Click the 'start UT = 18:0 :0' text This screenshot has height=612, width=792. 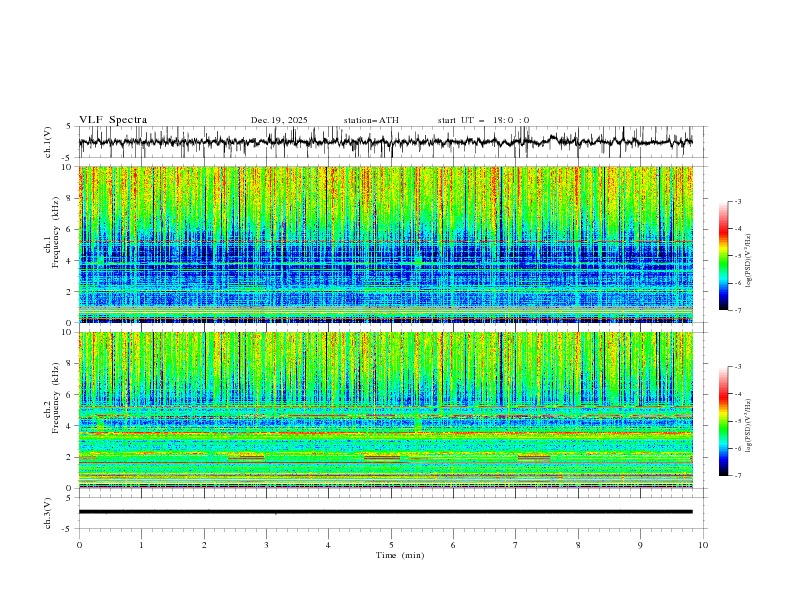483,120
